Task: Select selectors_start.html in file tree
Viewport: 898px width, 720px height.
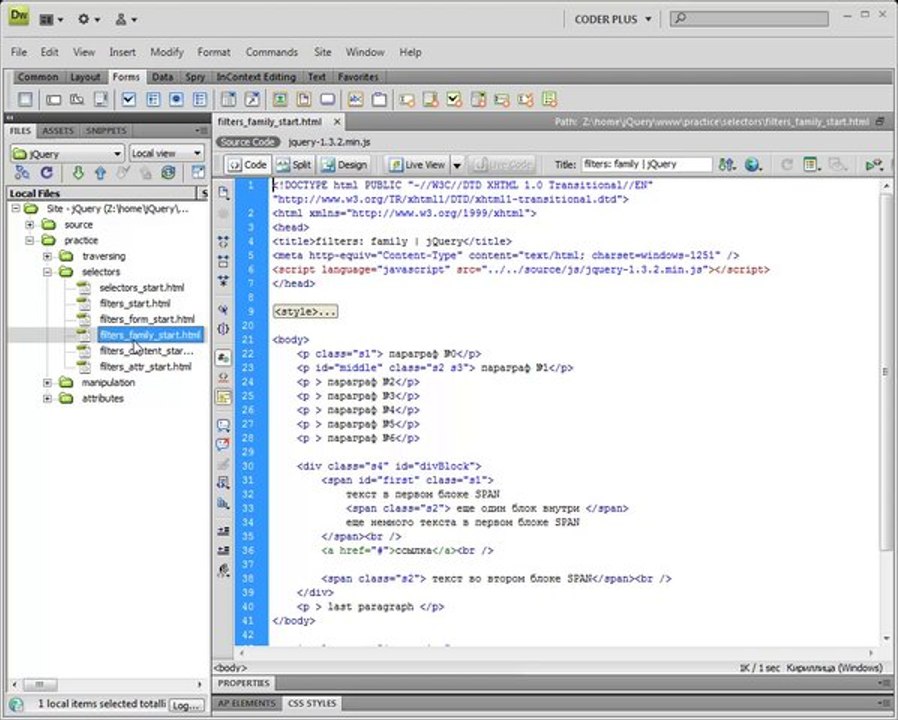Action: [x=141, y=288]
